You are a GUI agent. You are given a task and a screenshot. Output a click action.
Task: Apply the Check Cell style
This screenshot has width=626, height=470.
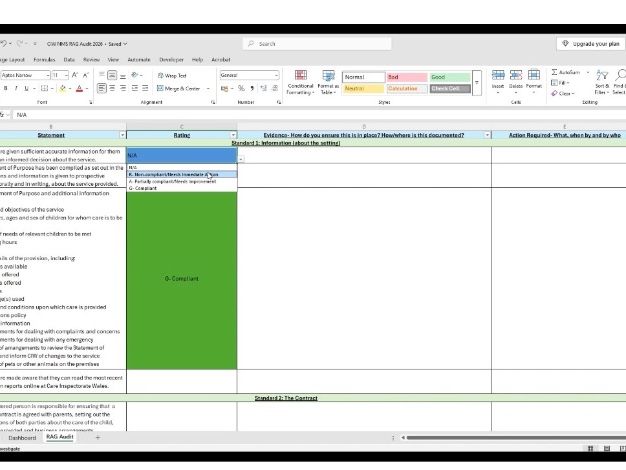[450, 89]
